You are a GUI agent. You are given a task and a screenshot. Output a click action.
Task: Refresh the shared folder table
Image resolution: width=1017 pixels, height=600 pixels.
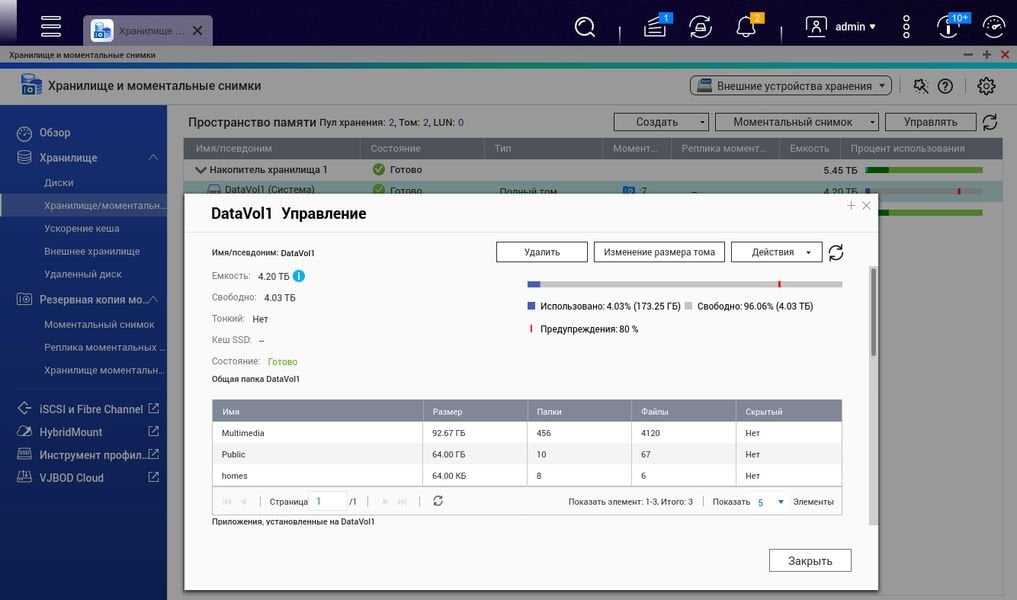(438, 501)
